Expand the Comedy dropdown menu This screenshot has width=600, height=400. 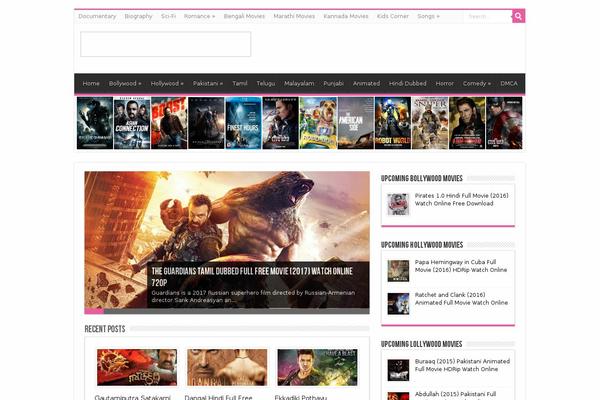(477, 83)
